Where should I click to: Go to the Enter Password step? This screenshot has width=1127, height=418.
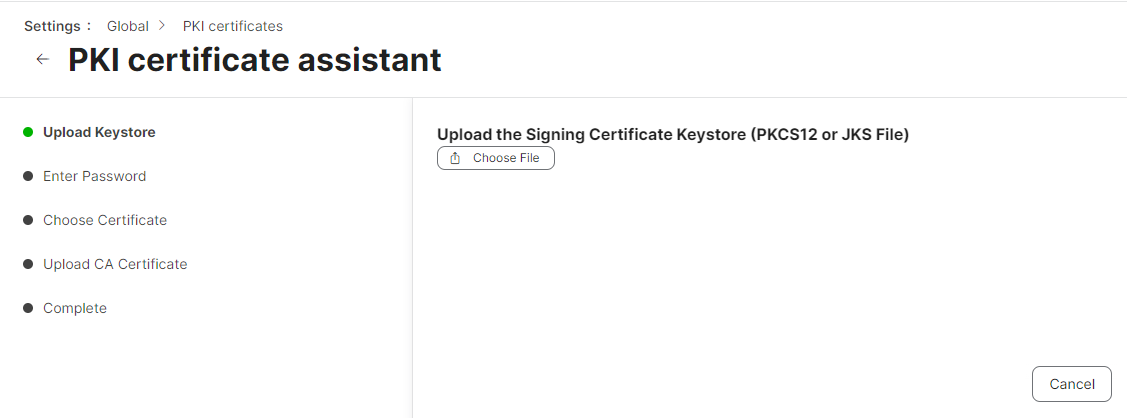[x=94, y=176]
